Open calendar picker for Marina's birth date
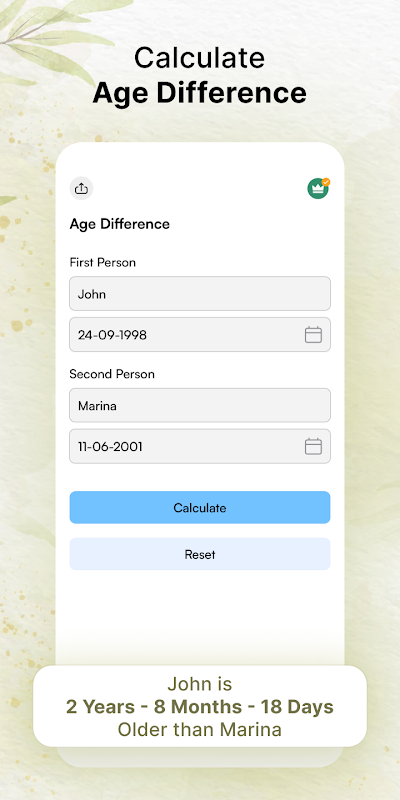Image resolution: width=400 pixels, height=800 pixels. (x=313, y=446)
